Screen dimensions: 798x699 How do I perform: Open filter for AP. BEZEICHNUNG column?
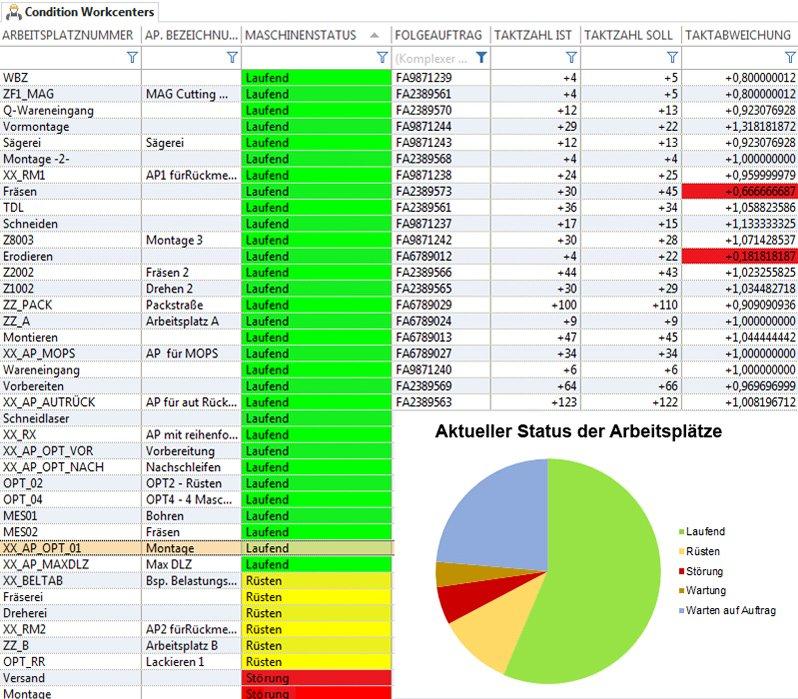(x=232, y=58)
